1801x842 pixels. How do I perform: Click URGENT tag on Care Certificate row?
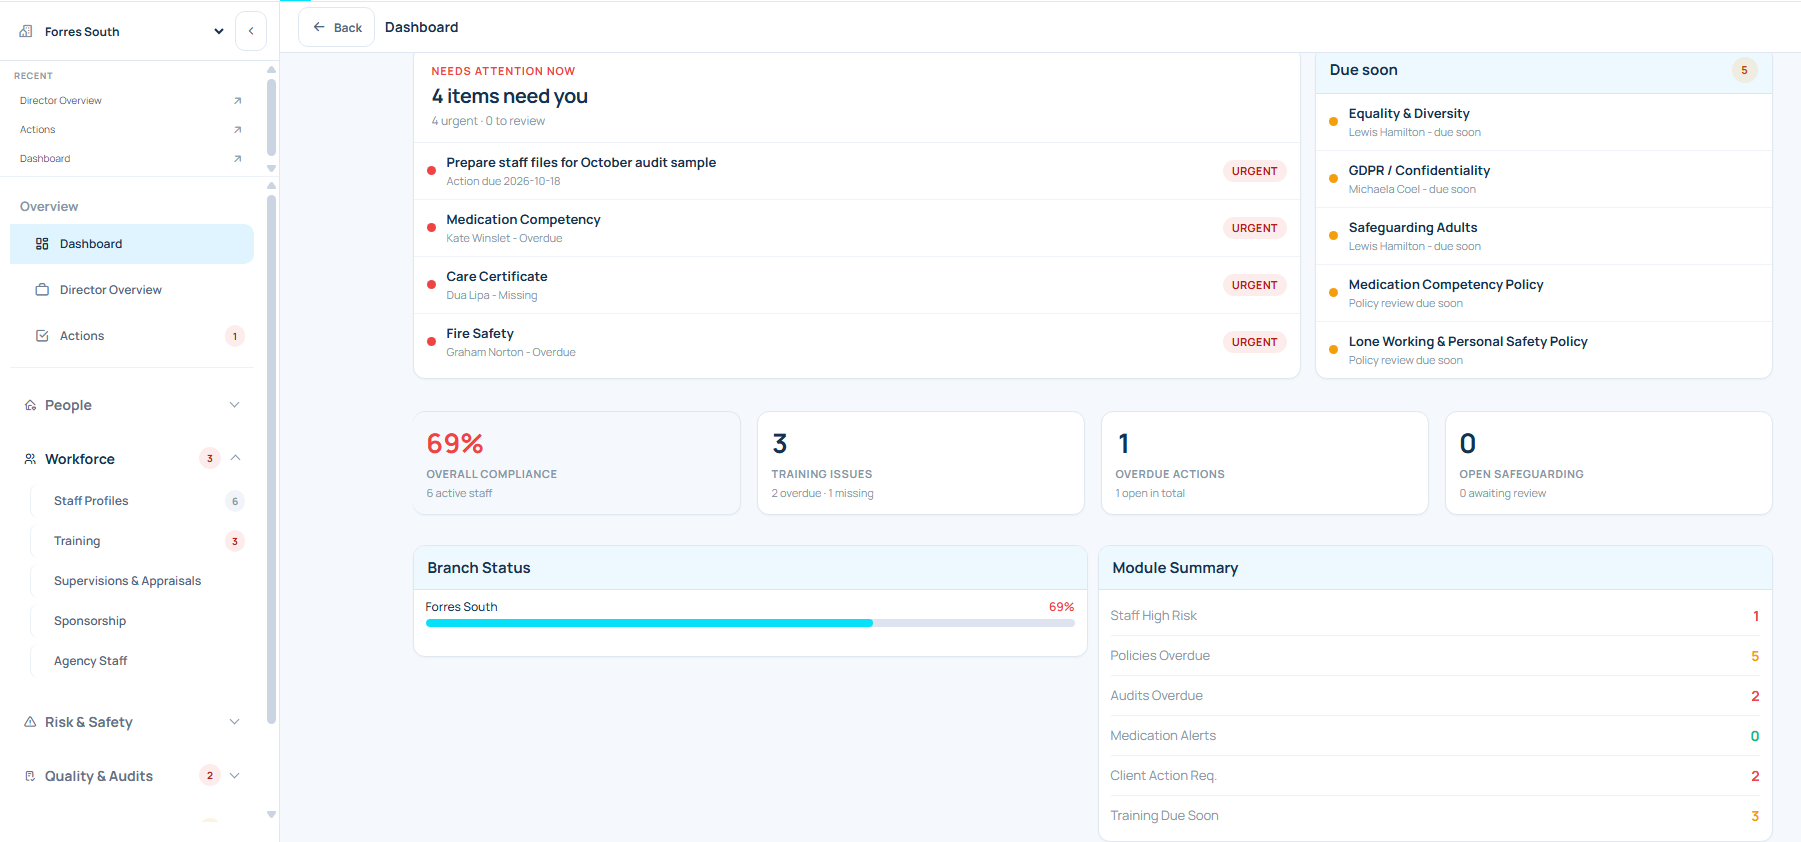tap(1254, 285)
